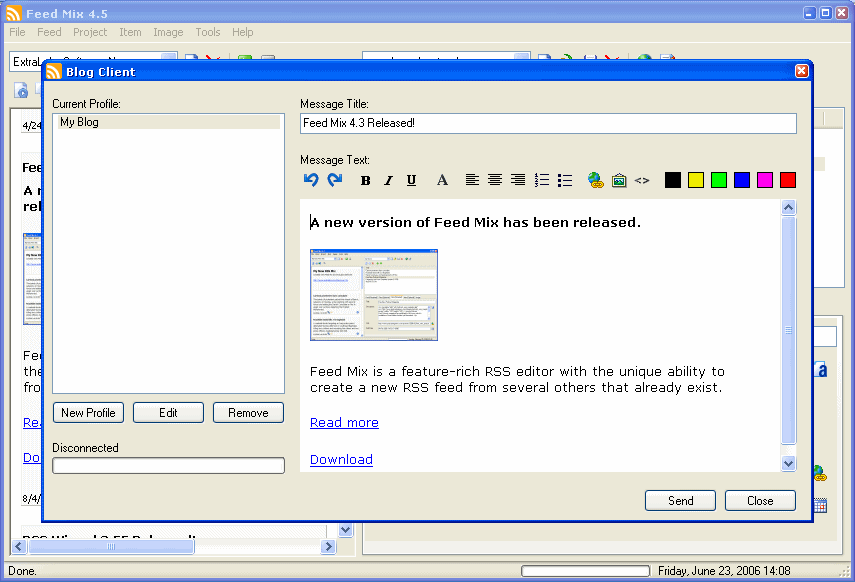The height and width of the screenshot is (582, 855).
Task: Pick the blue text color
Action: point(742,180)
